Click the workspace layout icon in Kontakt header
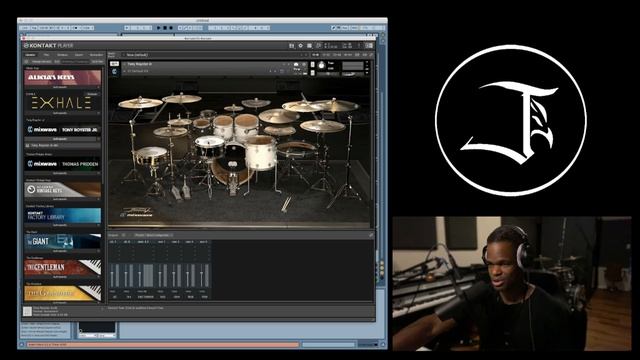This screenshot has height=360, width=640. 309,46
